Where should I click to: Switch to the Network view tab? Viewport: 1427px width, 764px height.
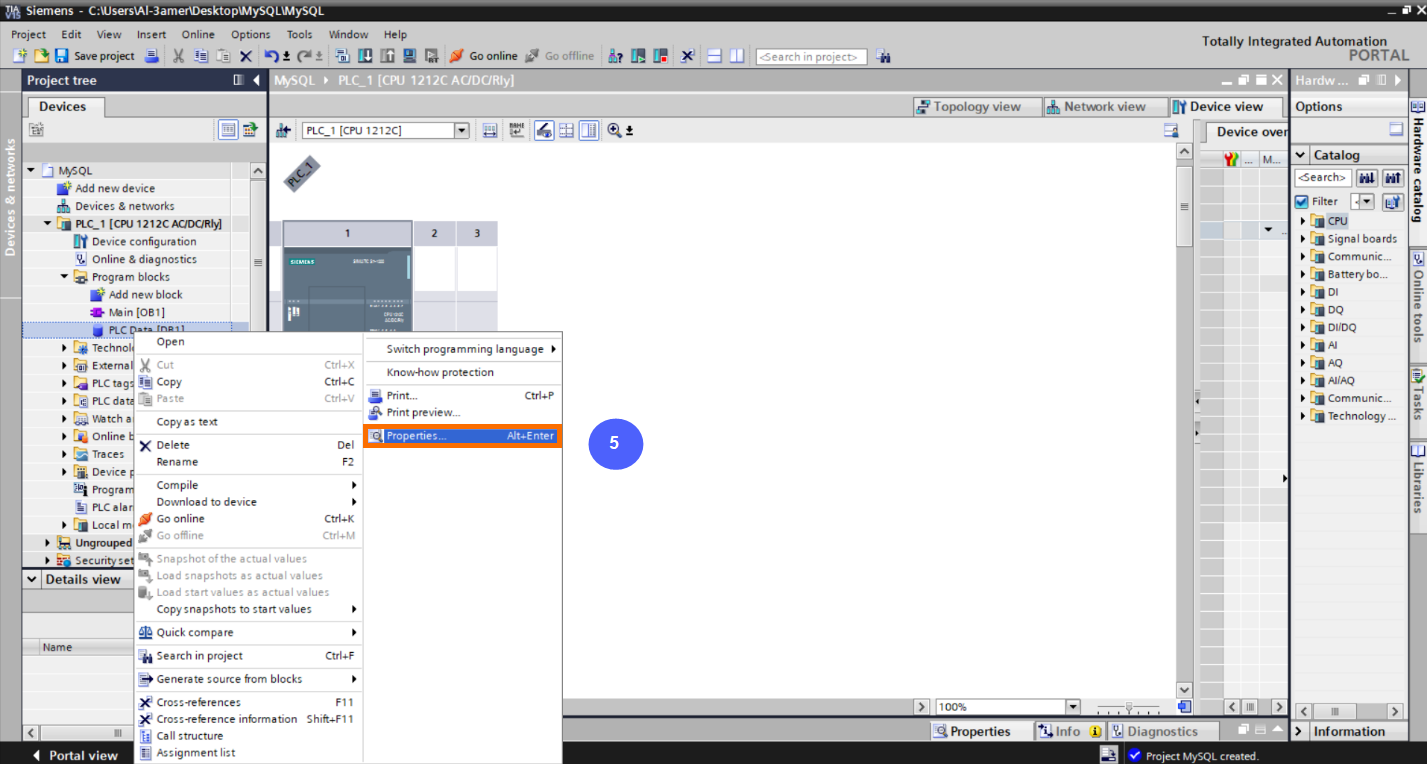coord(1104,106)
